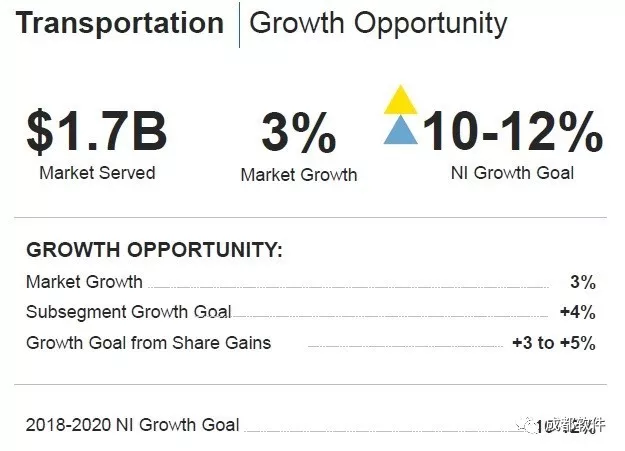Screen dimensions: 625x451
Task: Click the 3% value in Market Growth row
Action: click(583, 282)
